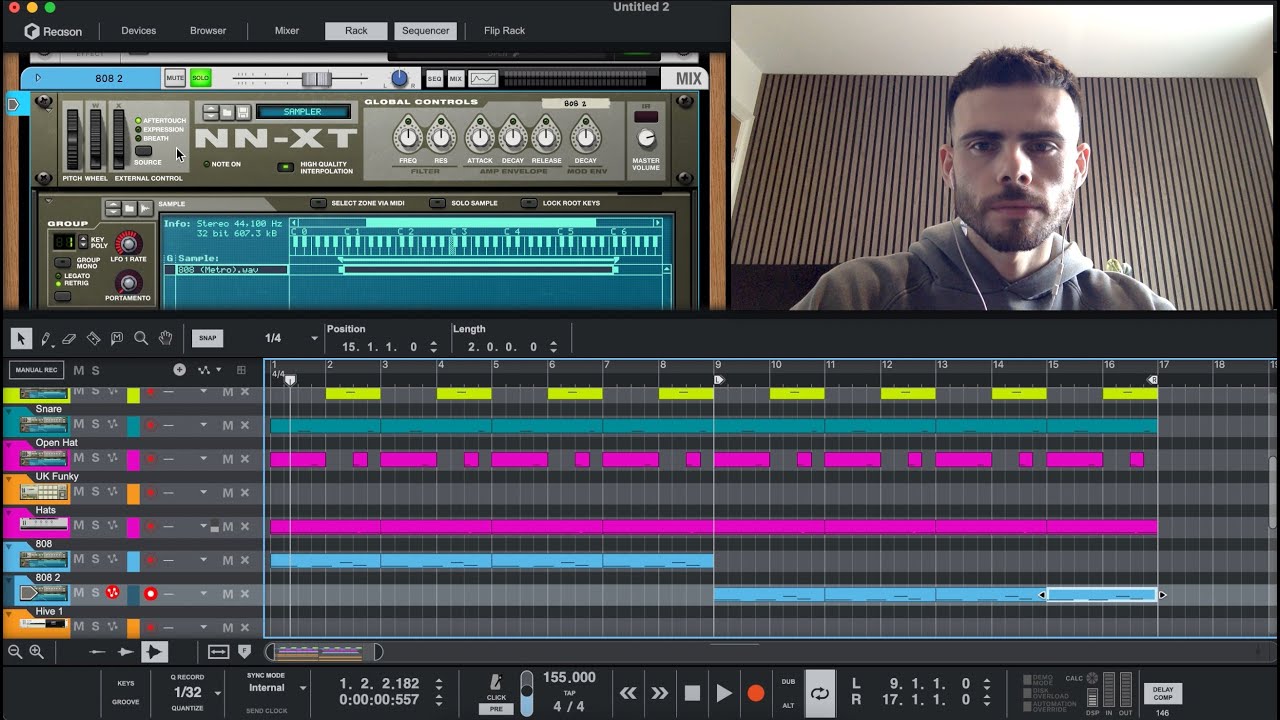Open the Devices menu
This screenshot has width=1280, height=720.
(x=139, y=30)
